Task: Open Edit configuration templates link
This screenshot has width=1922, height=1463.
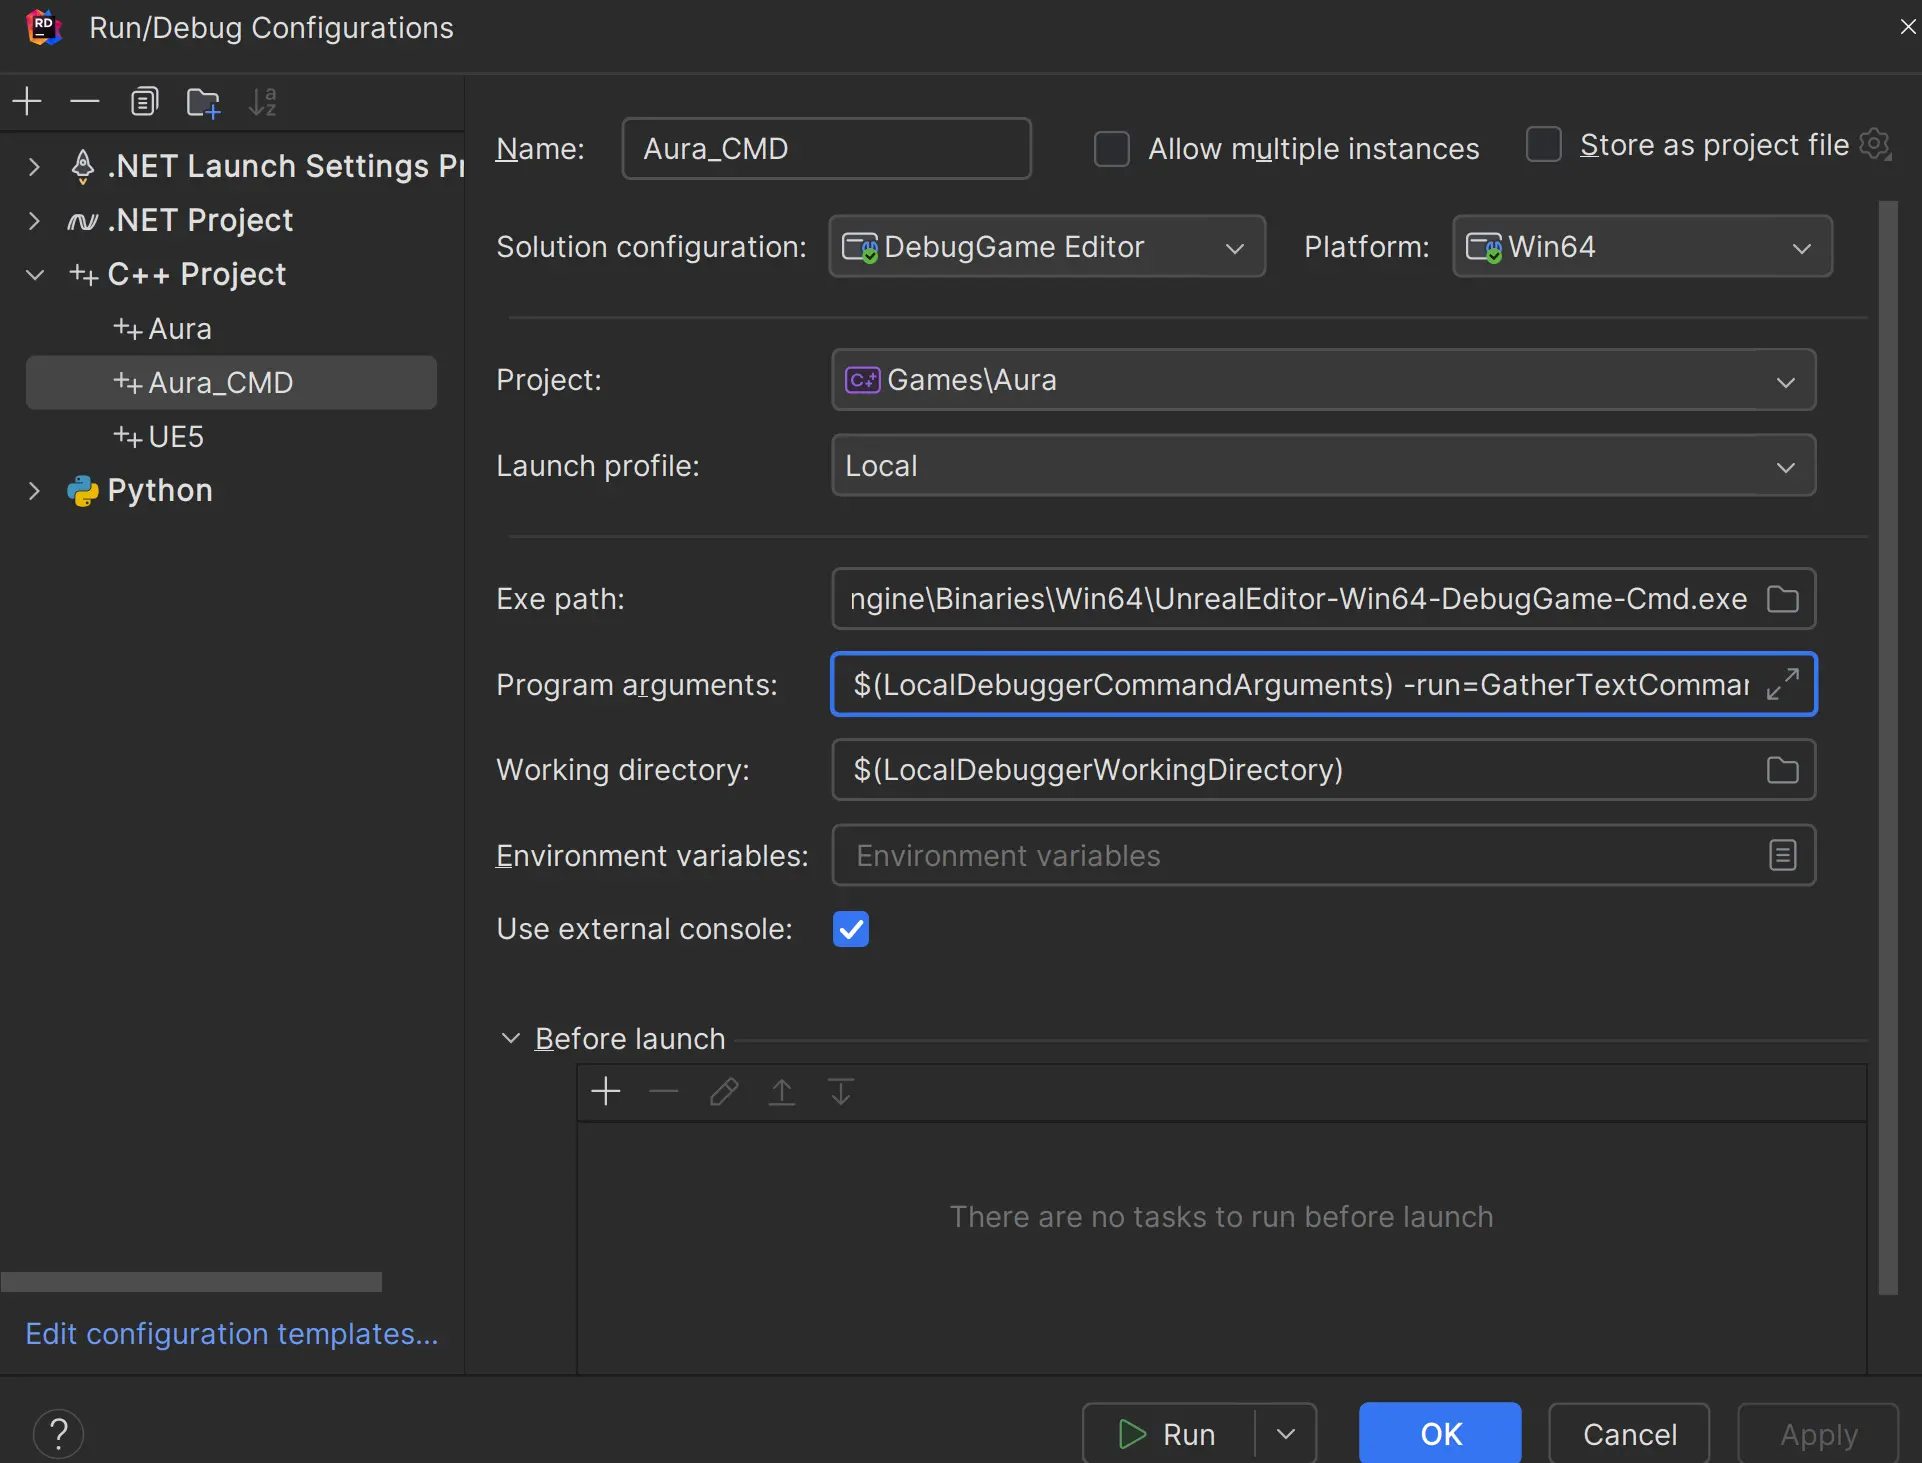Action: pyautogui.click(x=232, y=1334)
